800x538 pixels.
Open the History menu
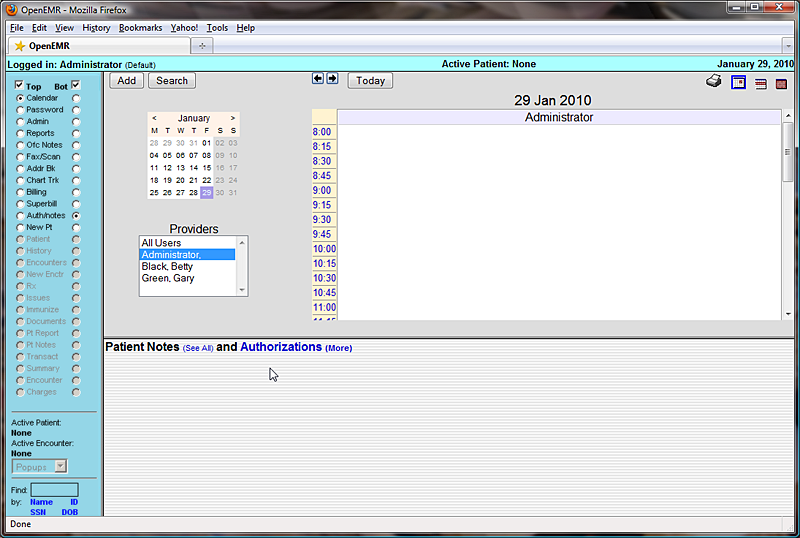click(96, 28)
